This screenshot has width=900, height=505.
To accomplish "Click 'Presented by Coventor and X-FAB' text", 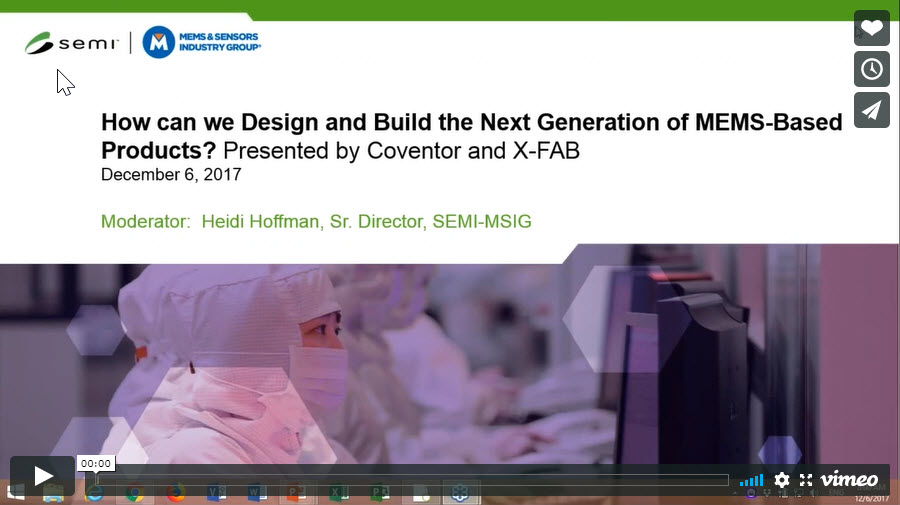I will (401, 151).
